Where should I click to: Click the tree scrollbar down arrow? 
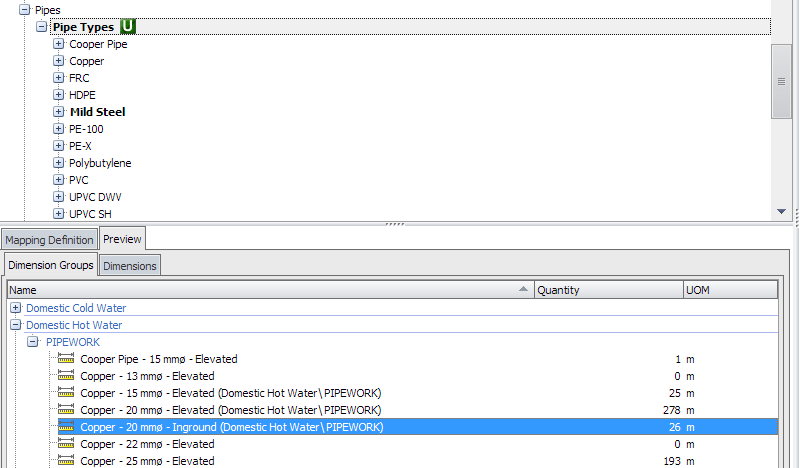[x=782, y=211]
